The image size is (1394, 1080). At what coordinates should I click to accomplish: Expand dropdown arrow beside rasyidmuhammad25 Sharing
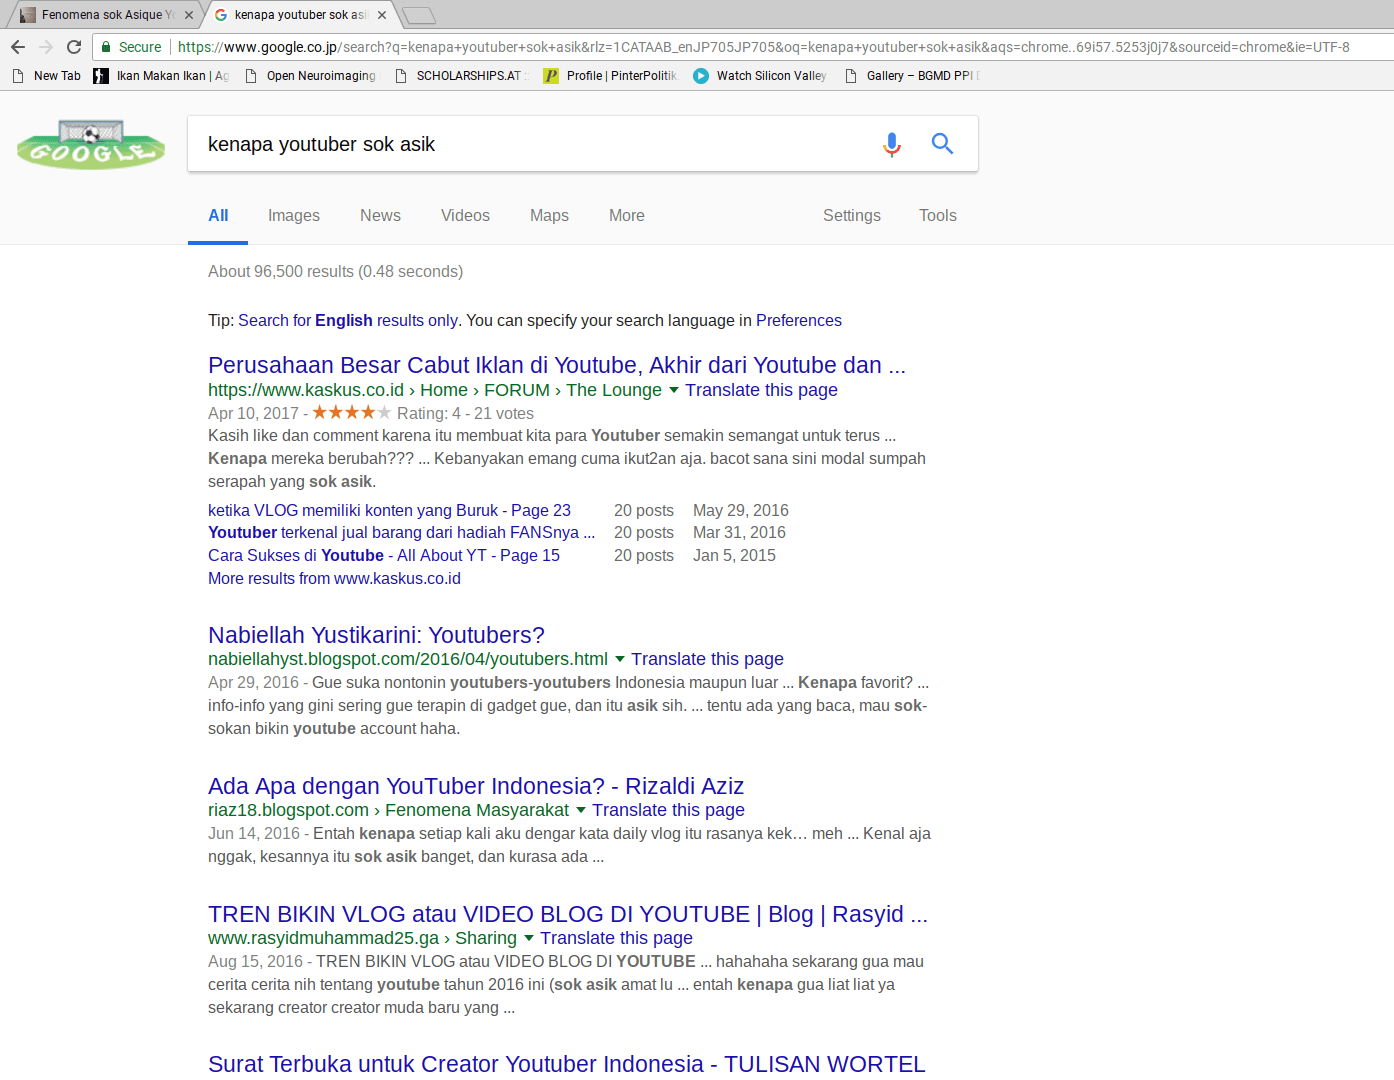tap(528, 938)
